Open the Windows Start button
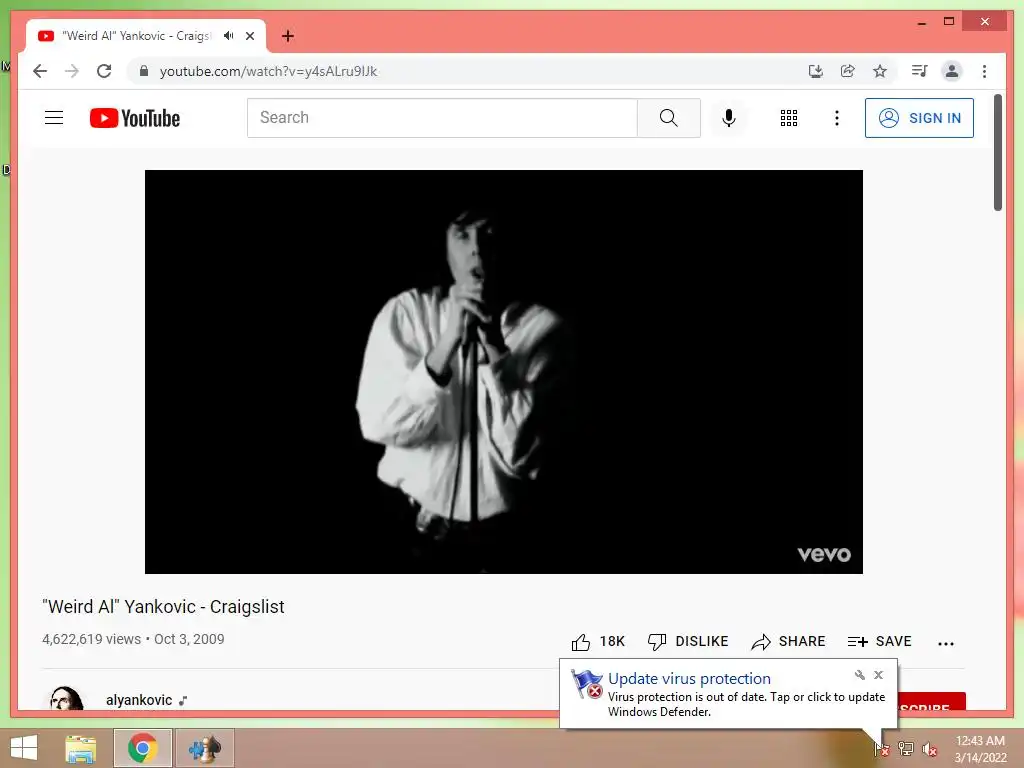 coord(24,748)
